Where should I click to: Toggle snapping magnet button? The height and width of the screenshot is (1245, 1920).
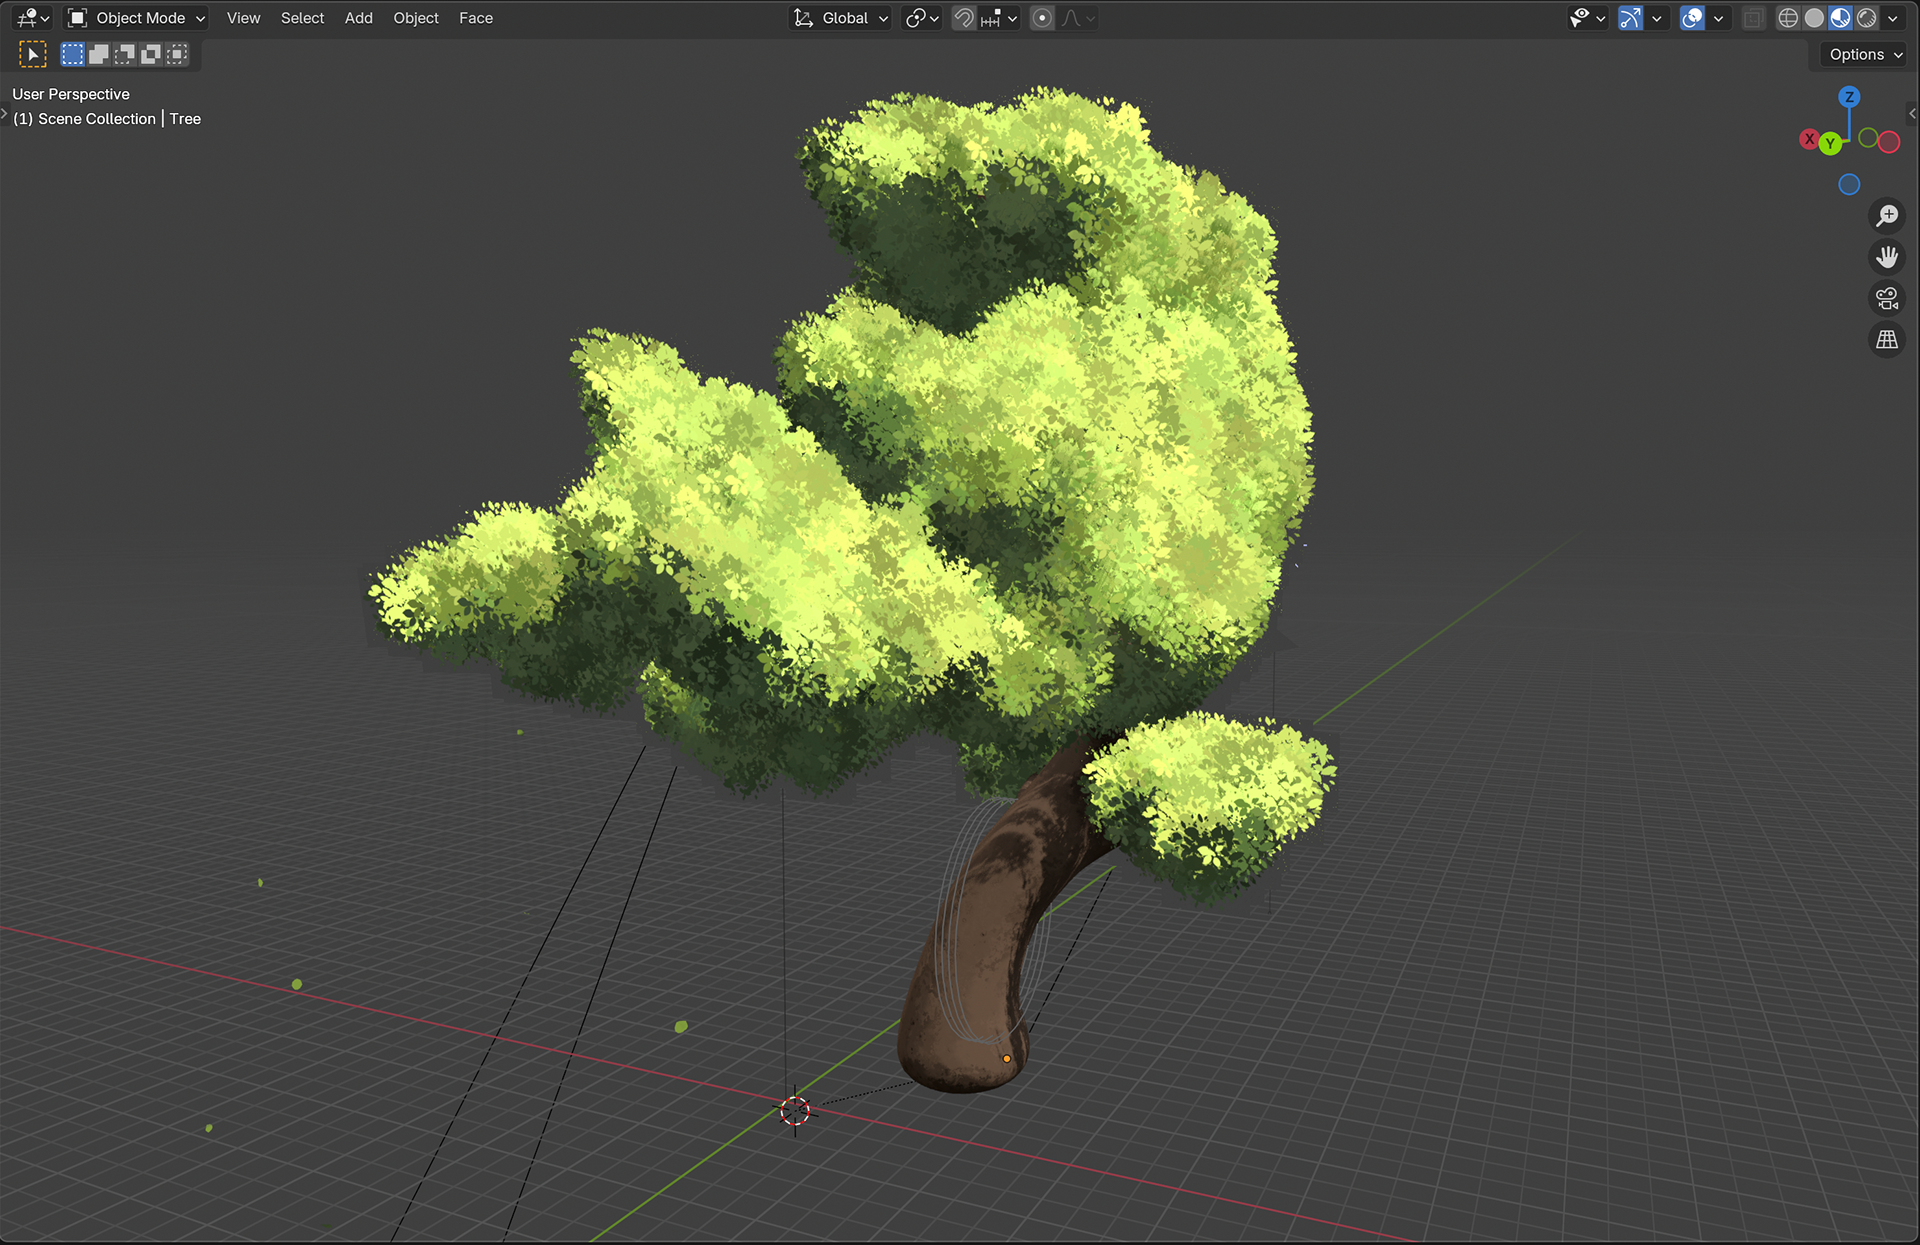coord(964,18)
